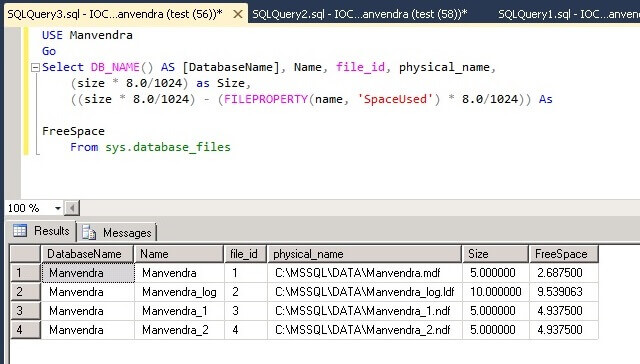Click the 9.539063 free space cell
This screenshot has height=364, width=640.
564,292
